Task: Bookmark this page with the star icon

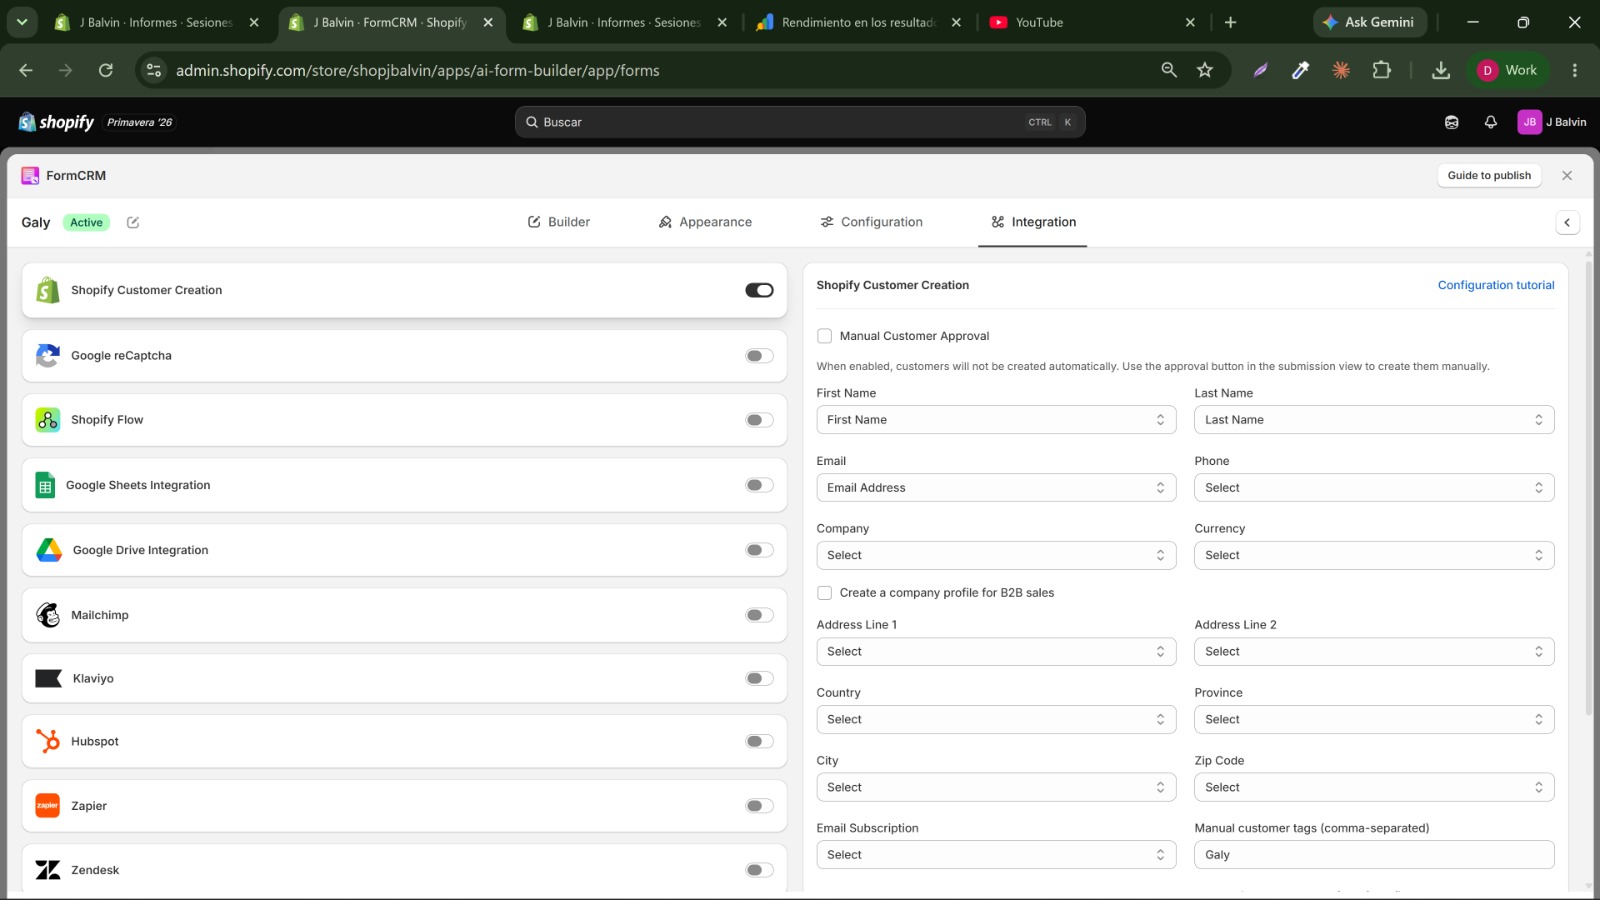Action: [x=1205, y=70]
